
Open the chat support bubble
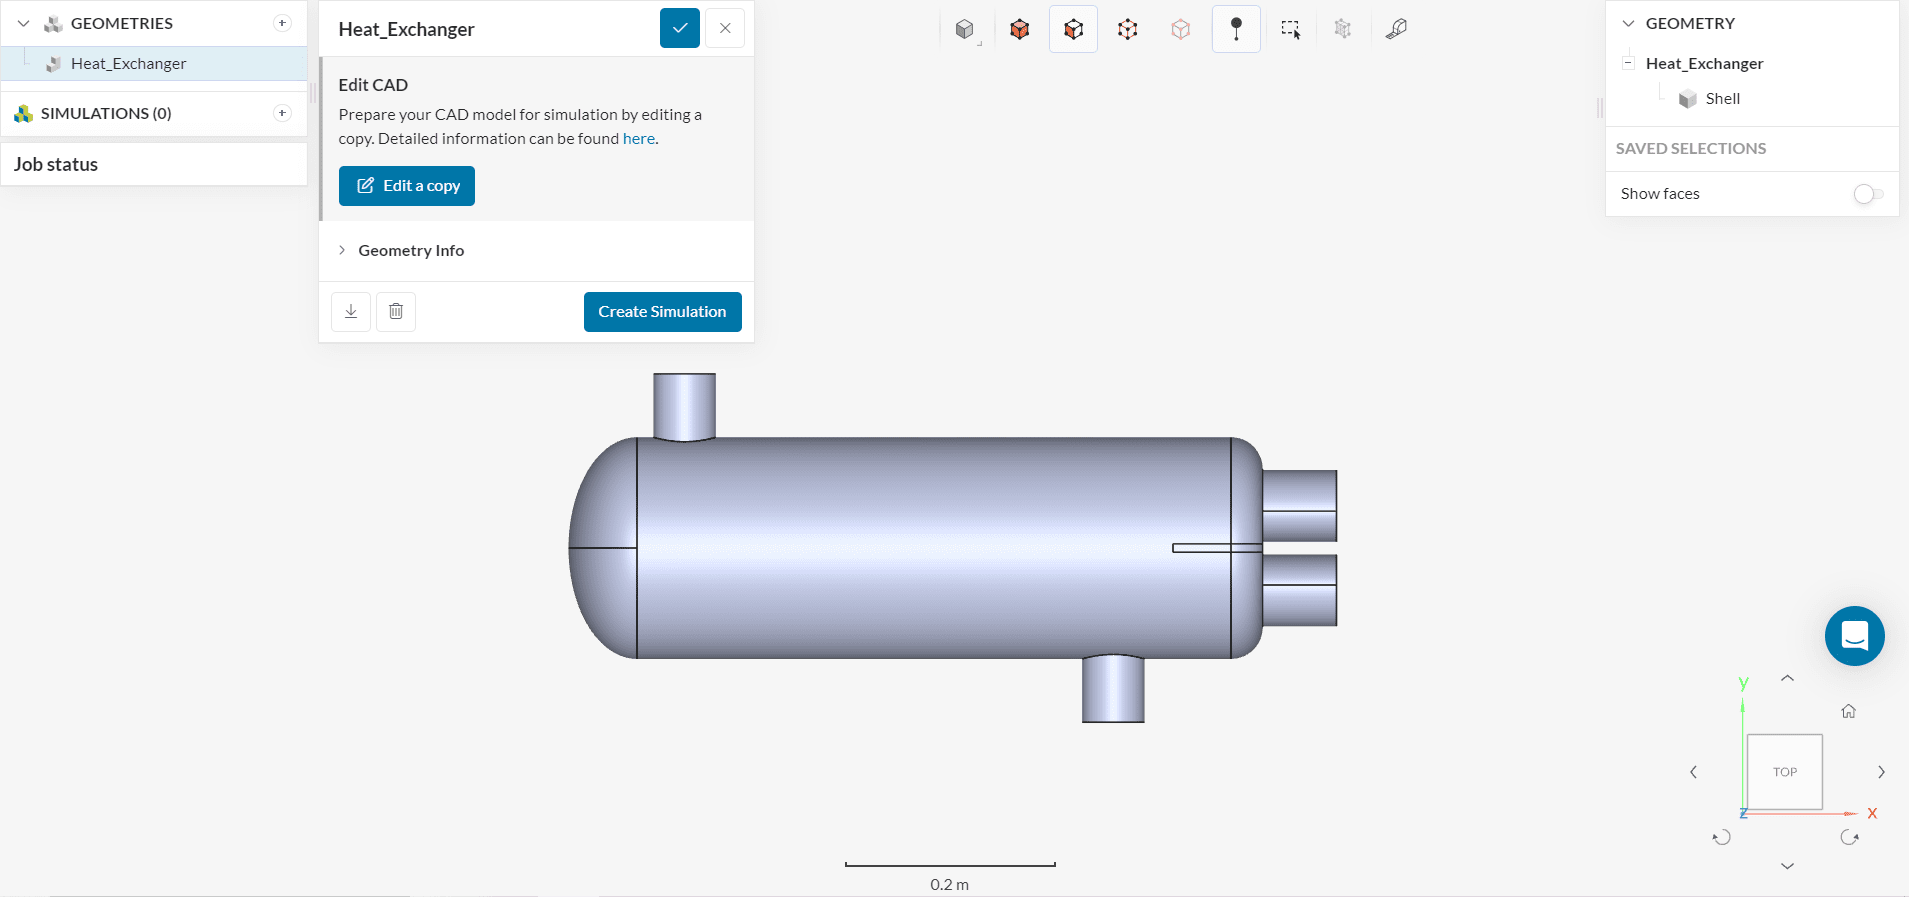coord(1854,636)
